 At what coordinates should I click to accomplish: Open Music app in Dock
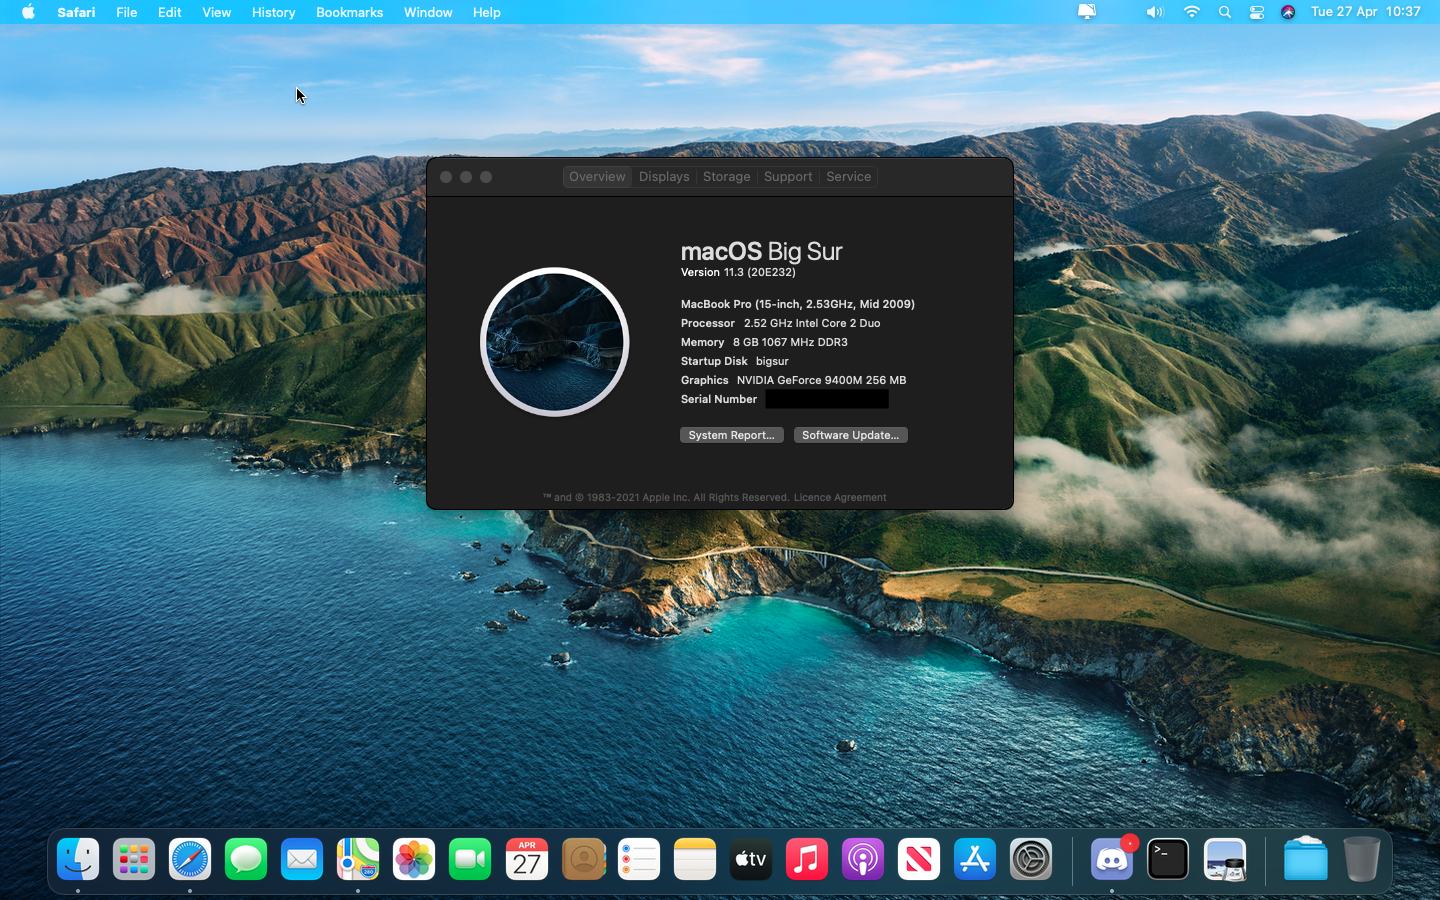807,859
